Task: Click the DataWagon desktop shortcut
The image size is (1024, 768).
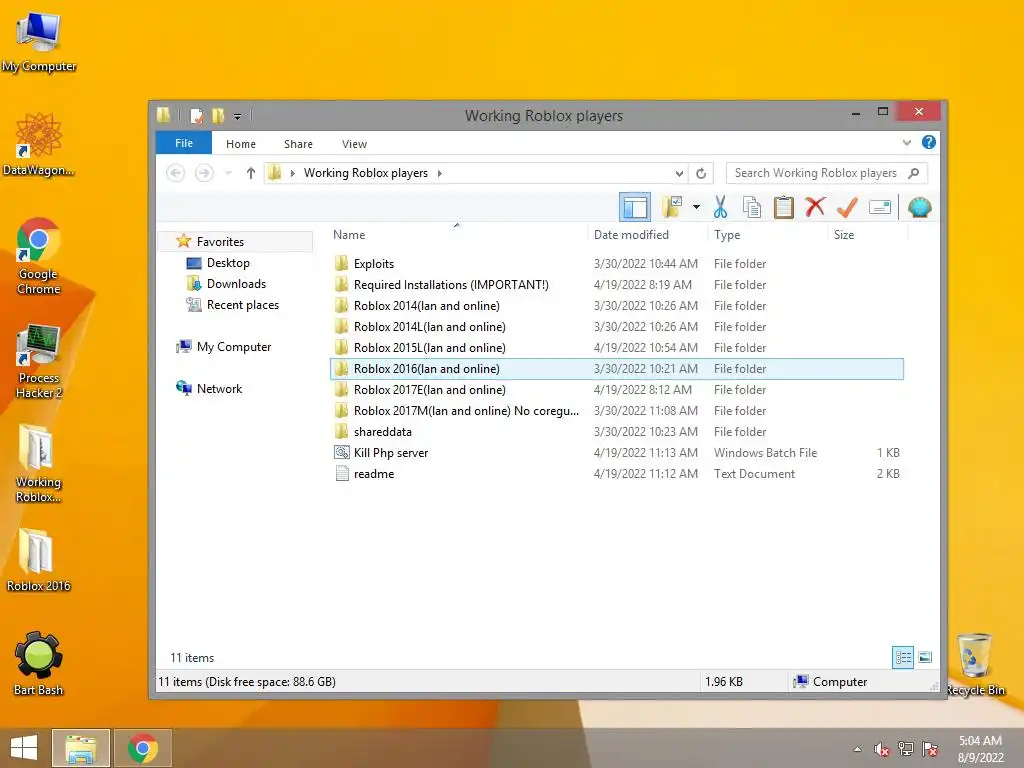Action: tap(39, 144)
